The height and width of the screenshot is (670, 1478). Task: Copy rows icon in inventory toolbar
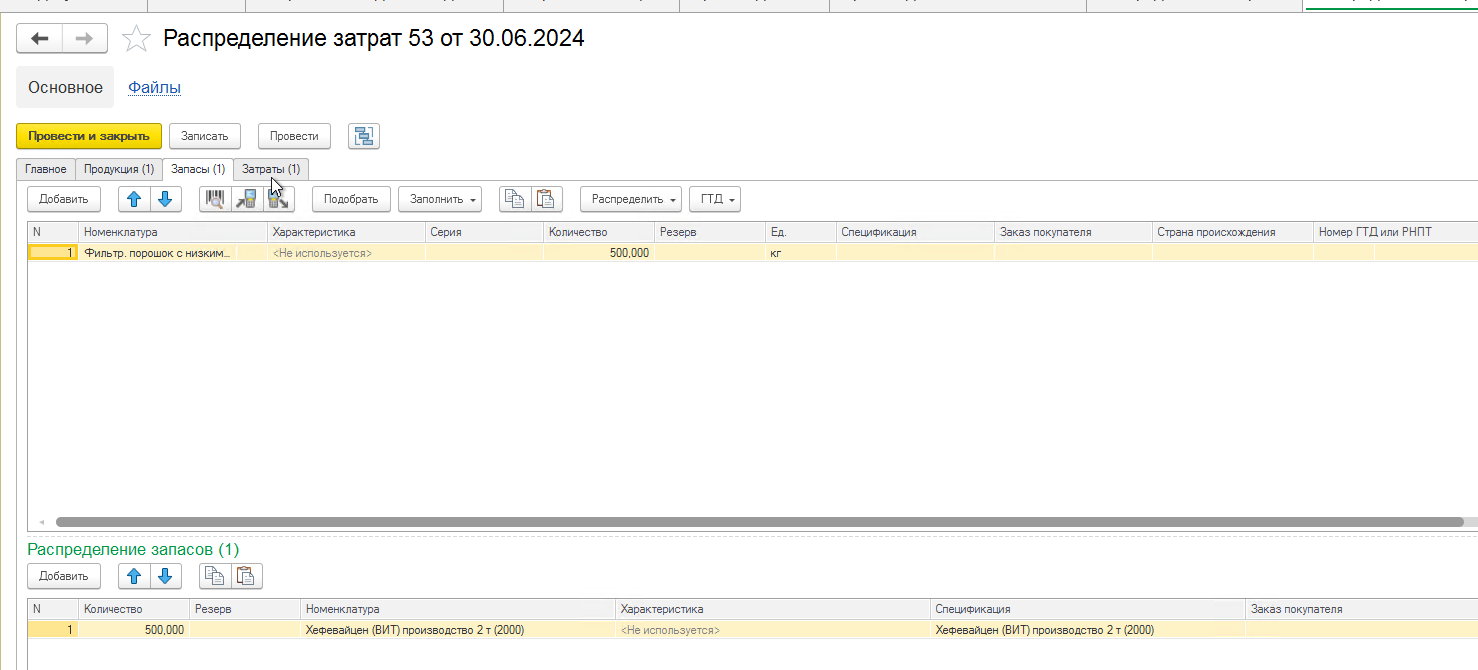[515, 199]
